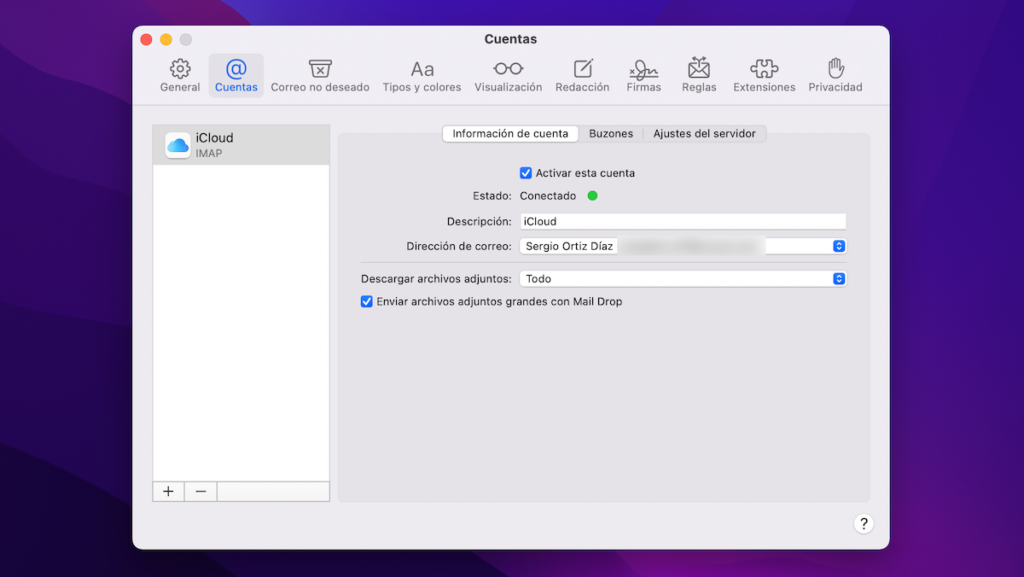The width and height of the screenshot is (1024, 577).
Task: Open the Extensiones pane
Action: tap(764, 76)
